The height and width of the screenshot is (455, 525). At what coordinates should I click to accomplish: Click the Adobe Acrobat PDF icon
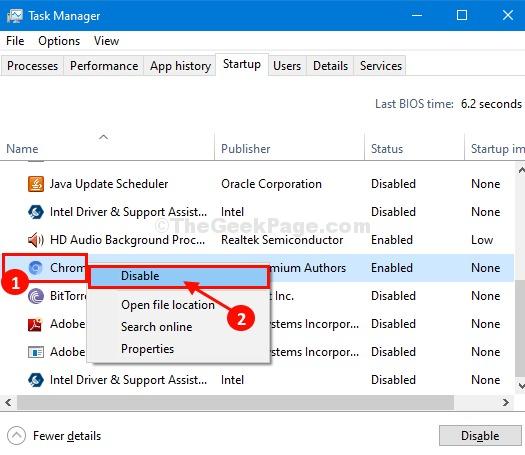click(35, 324)
